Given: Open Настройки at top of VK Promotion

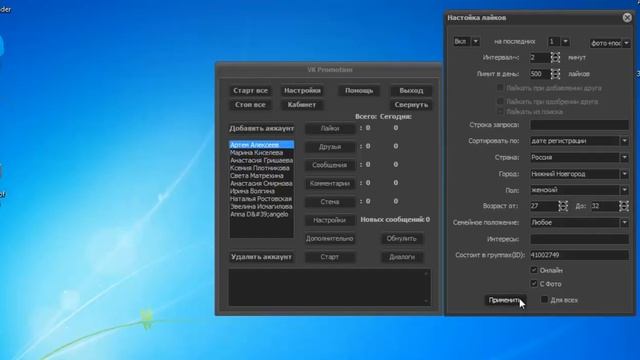Looking at the screenshot, I should (x=302, y=91).
